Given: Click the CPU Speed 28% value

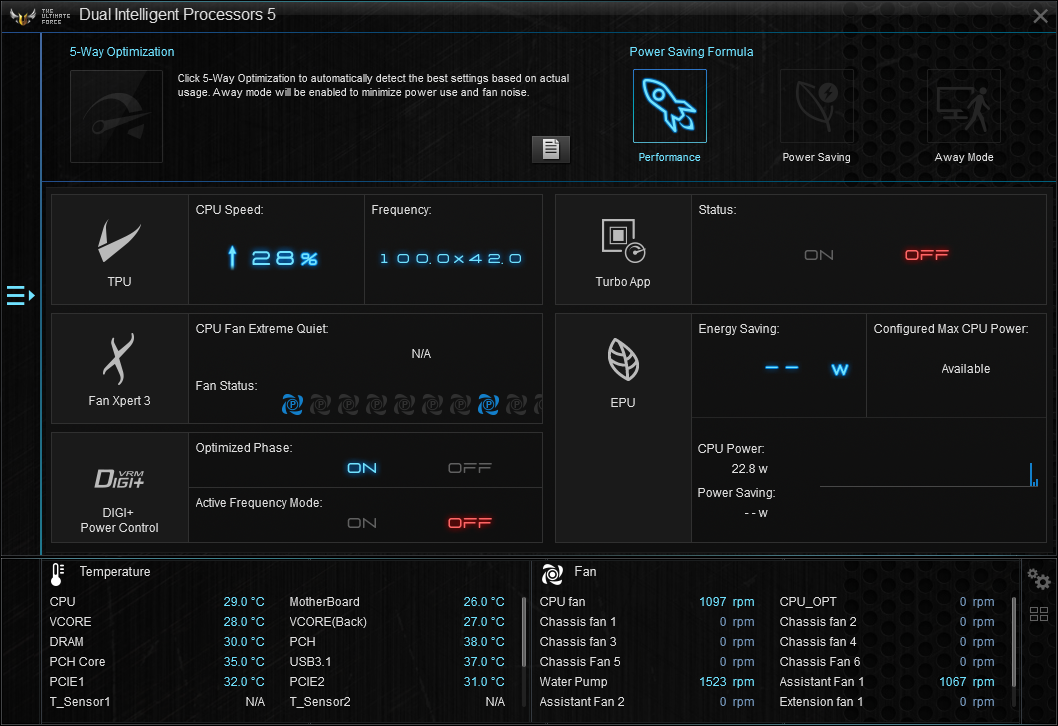Looking at the screenshot, I should click(273, 258).
